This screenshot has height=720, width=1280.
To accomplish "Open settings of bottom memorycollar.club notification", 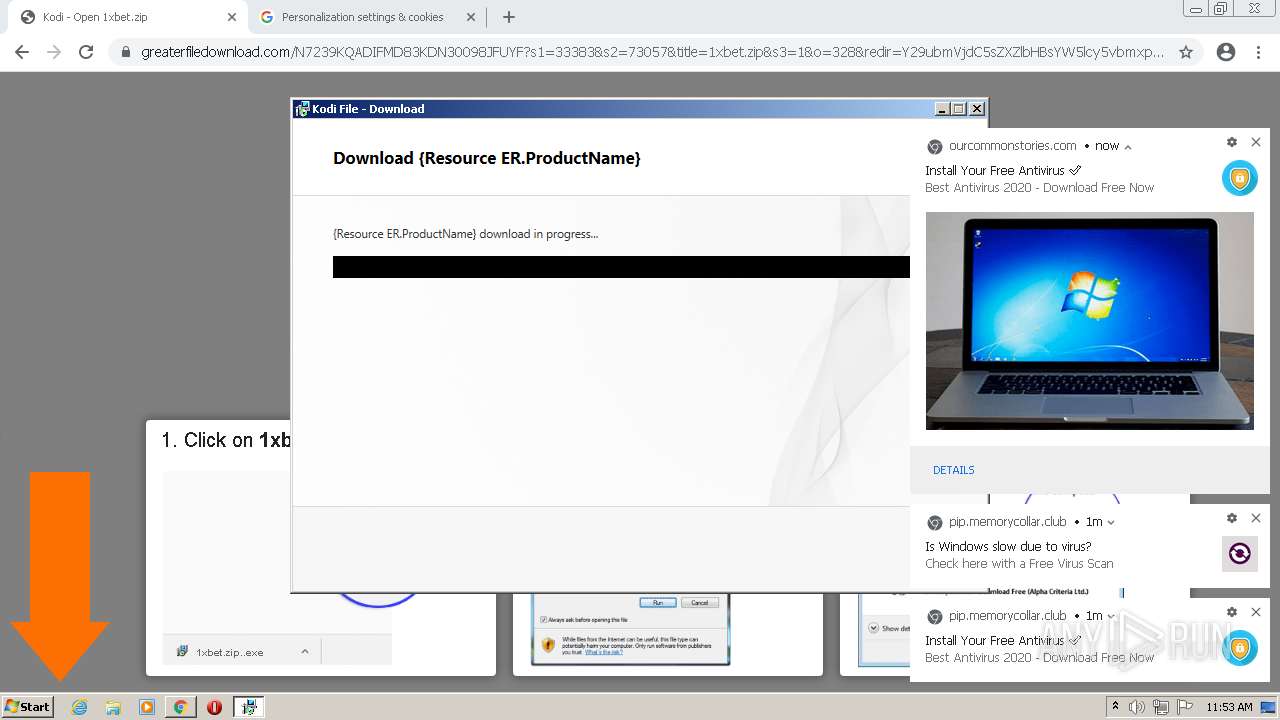I will click(x=1232, y=613).
